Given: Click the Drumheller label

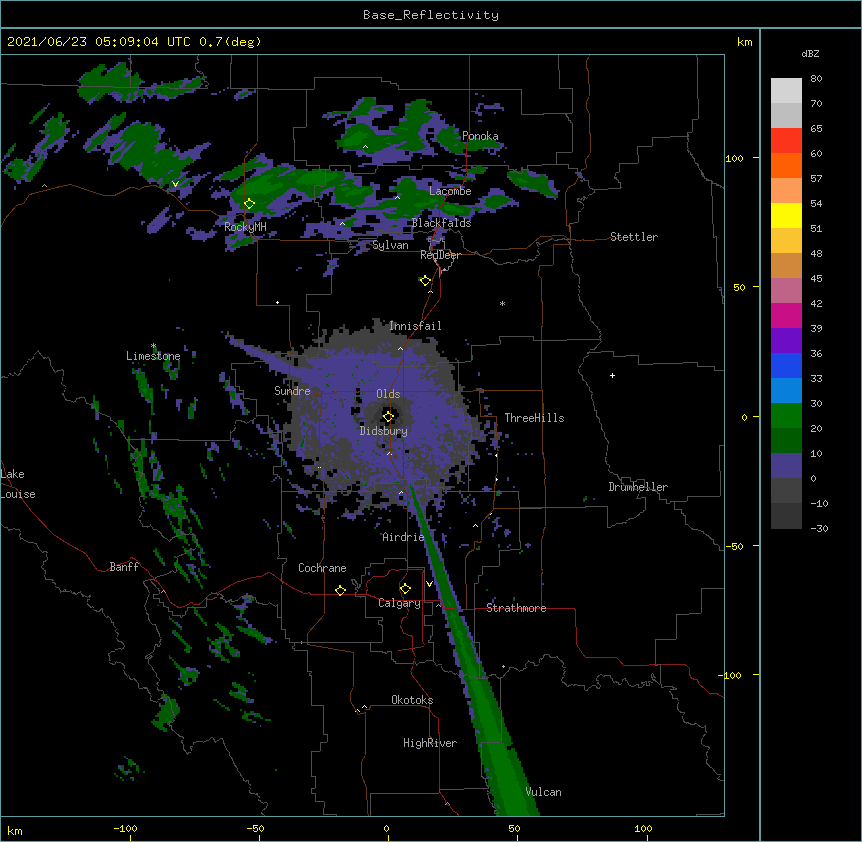Looking at the screenshot, I should pyautogui.click(x=638, y=487).
